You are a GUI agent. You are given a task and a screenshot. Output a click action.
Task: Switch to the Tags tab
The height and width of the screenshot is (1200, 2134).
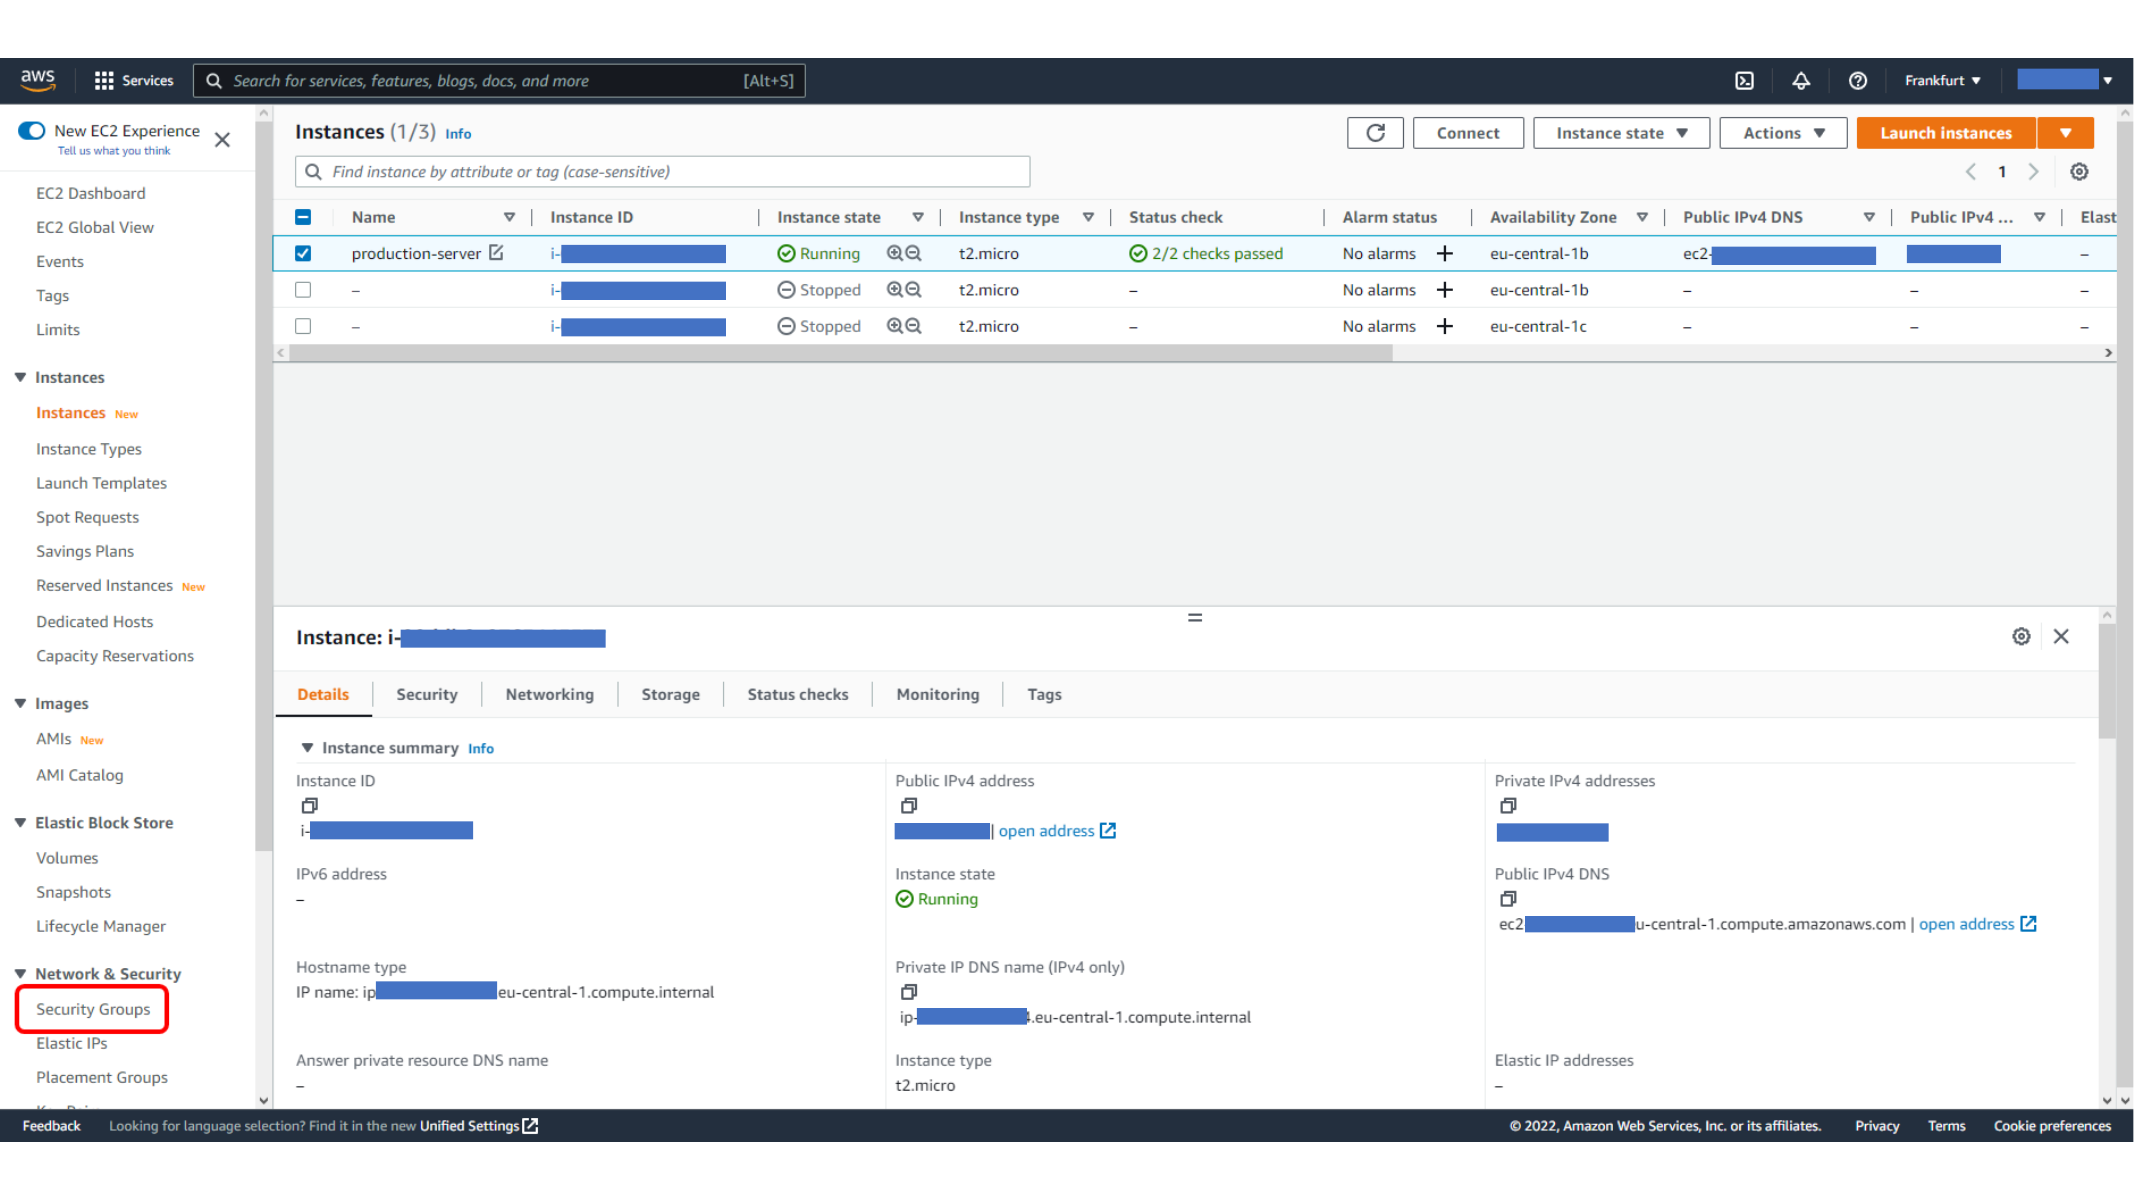coord(1044,695)
